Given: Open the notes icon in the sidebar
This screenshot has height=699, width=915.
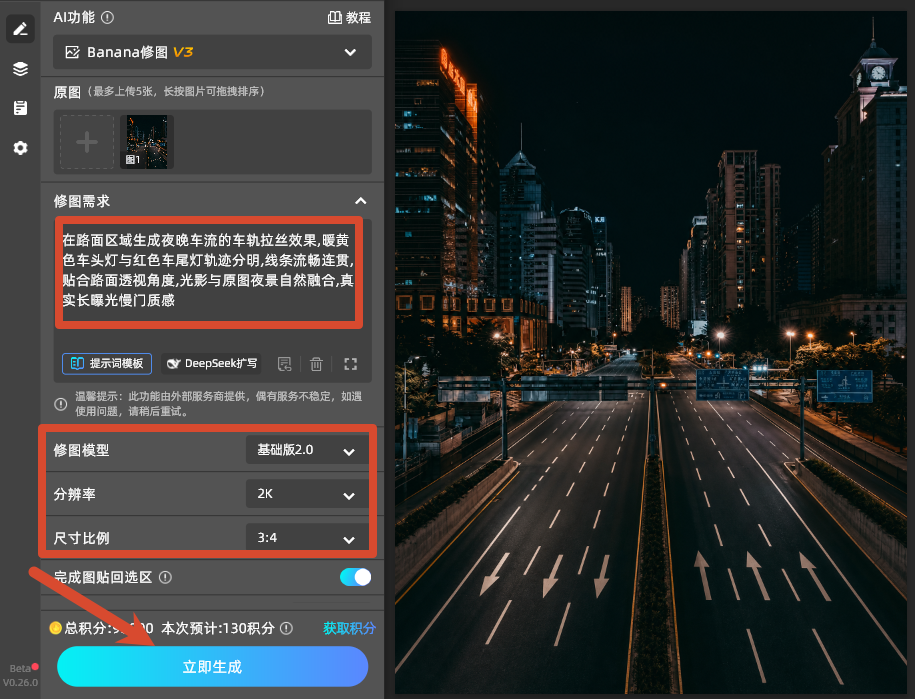Looking at the screenshot, I should coord(20,108).
